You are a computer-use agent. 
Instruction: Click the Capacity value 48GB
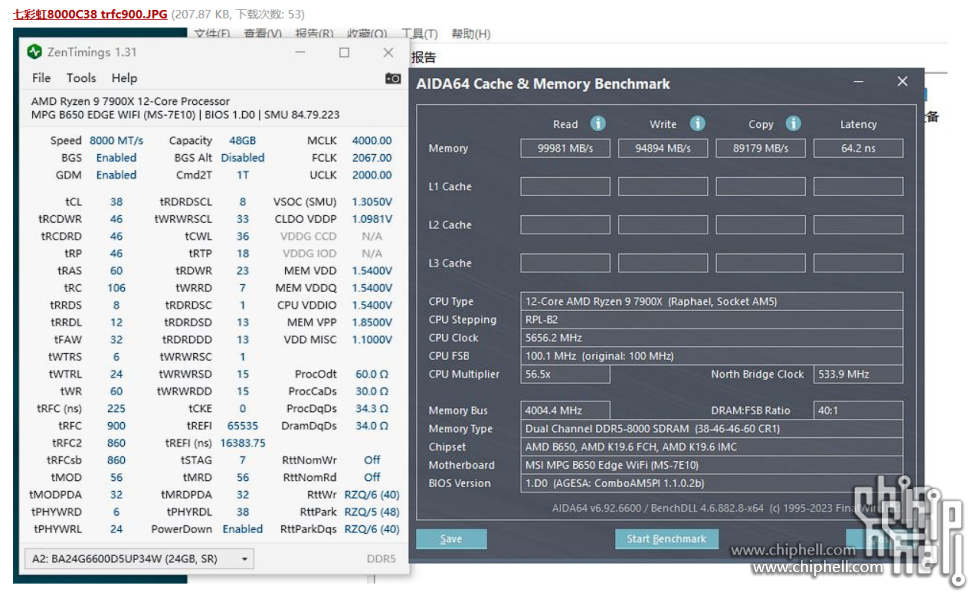click(x=242, y=141)
